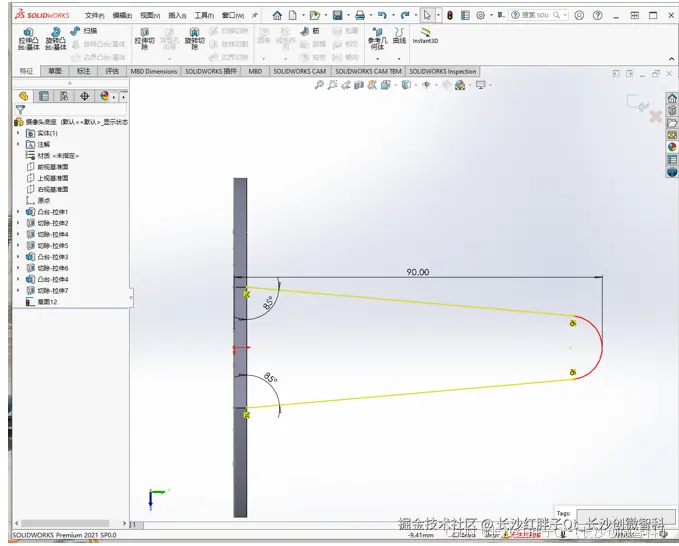Screen dimensions: 679x546
Task: Switch to the DisplayManager color ball tab
Action: click(104, 96)
